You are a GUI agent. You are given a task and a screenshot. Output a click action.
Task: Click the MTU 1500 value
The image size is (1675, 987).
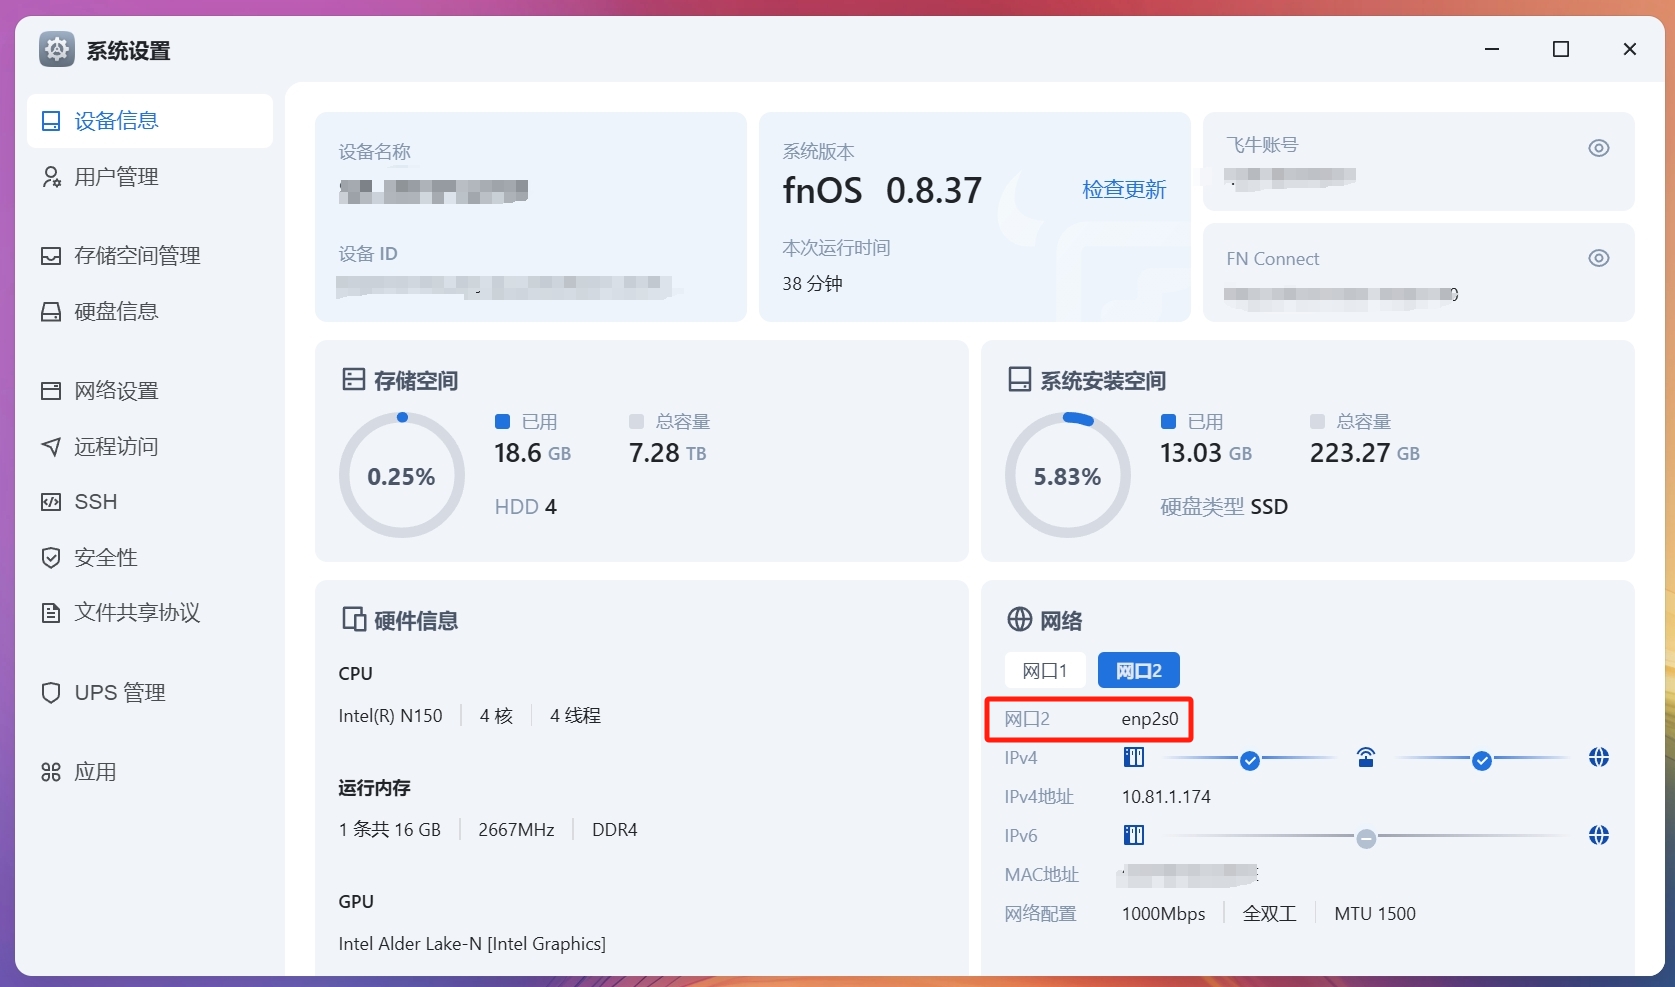point(1375,914)
